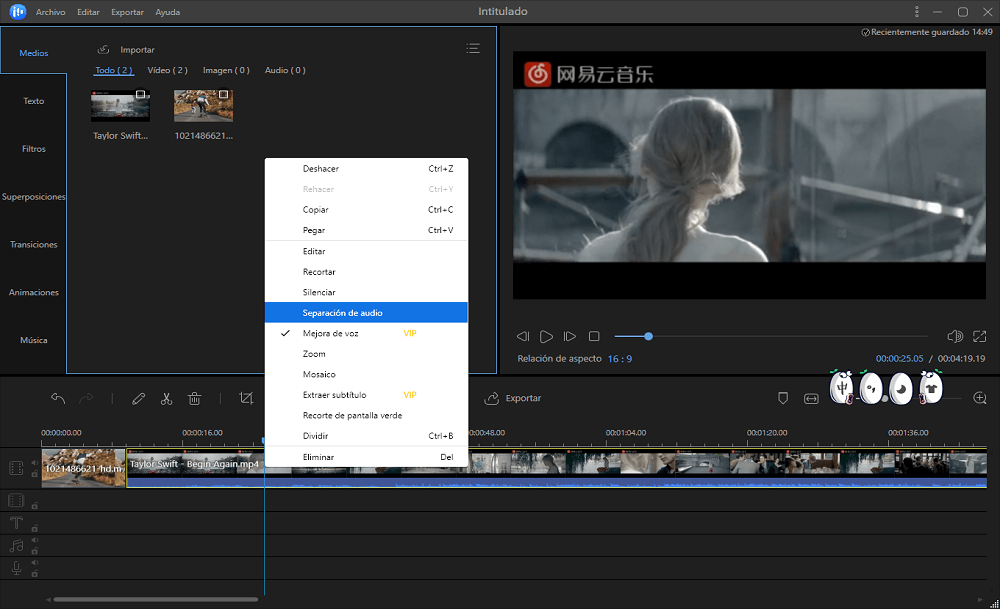Open the Ayuda menu
This screenshot has height=609, width=1000.
[168, 12]
